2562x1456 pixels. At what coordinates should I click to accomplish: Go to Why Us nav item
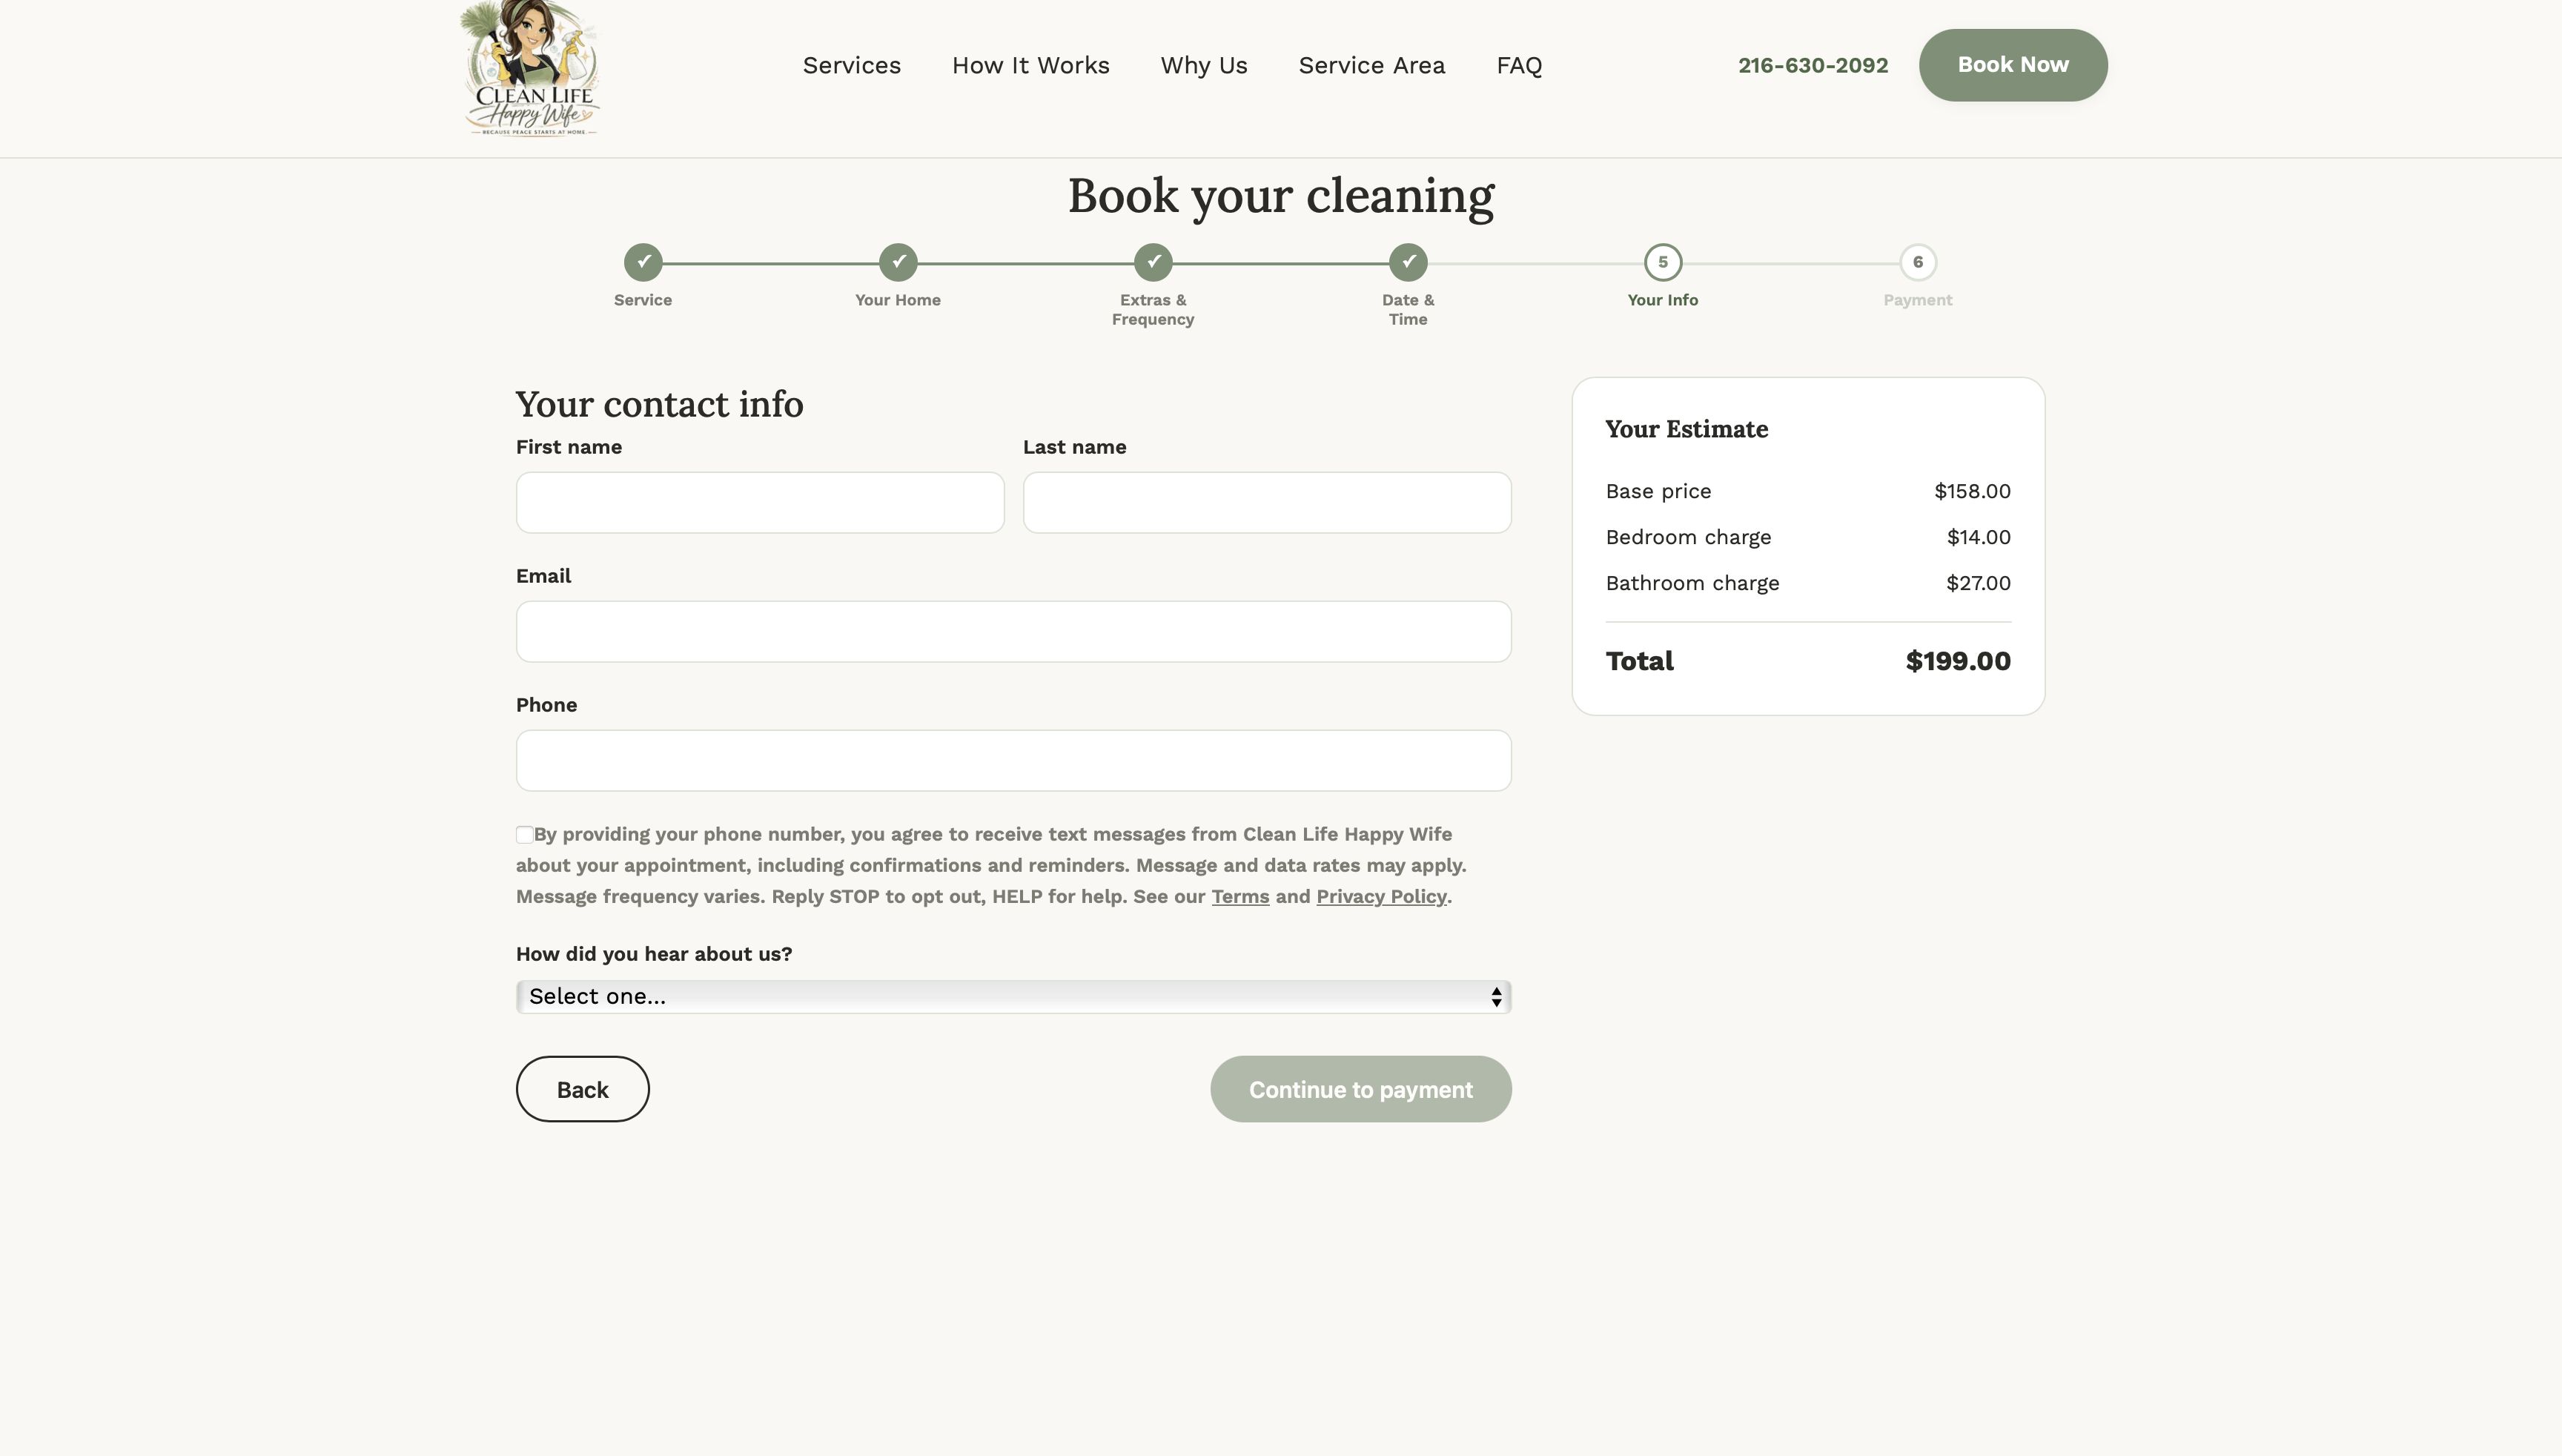tap(1204, 66)
